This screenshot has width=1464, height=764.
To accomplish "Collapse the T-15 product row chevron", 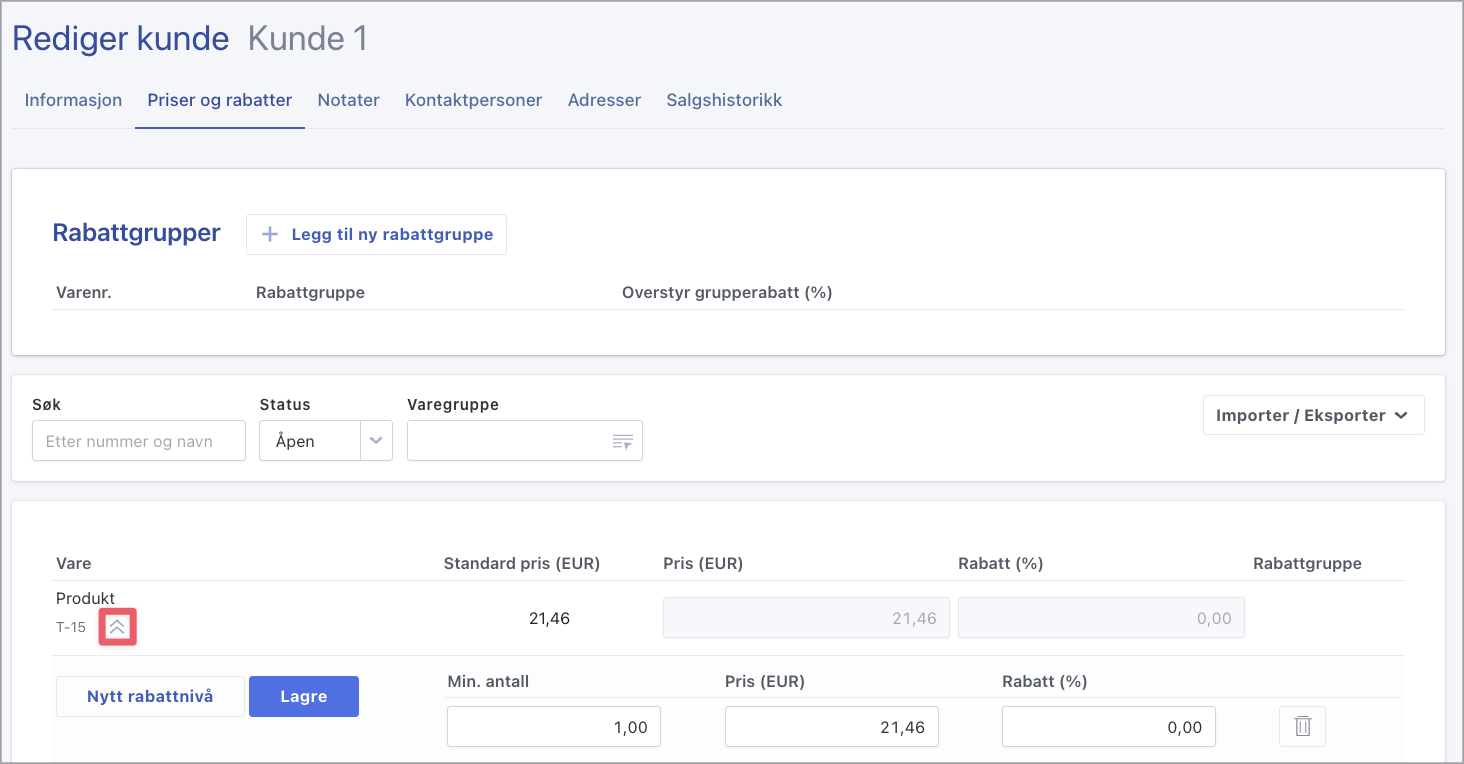I will pyautogui.click(x=117, y=628).
